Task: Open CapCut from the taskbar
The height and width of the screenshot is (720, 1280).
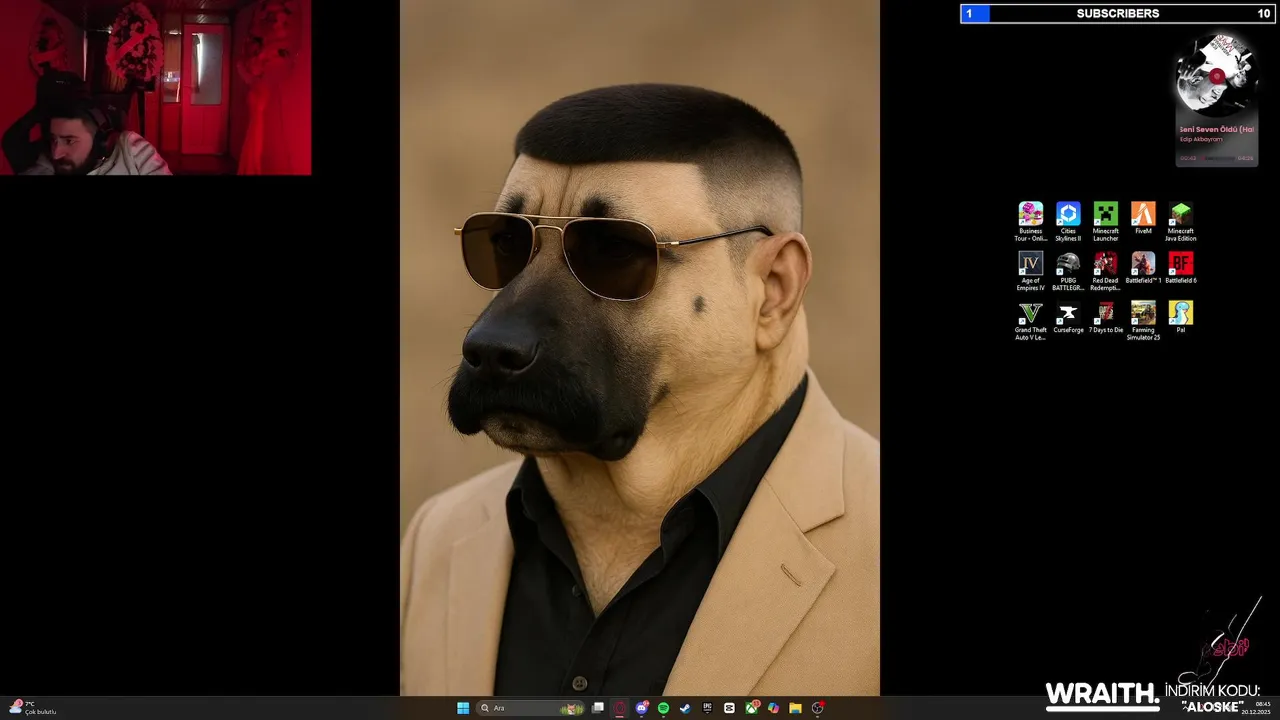Action: (729, 708)
